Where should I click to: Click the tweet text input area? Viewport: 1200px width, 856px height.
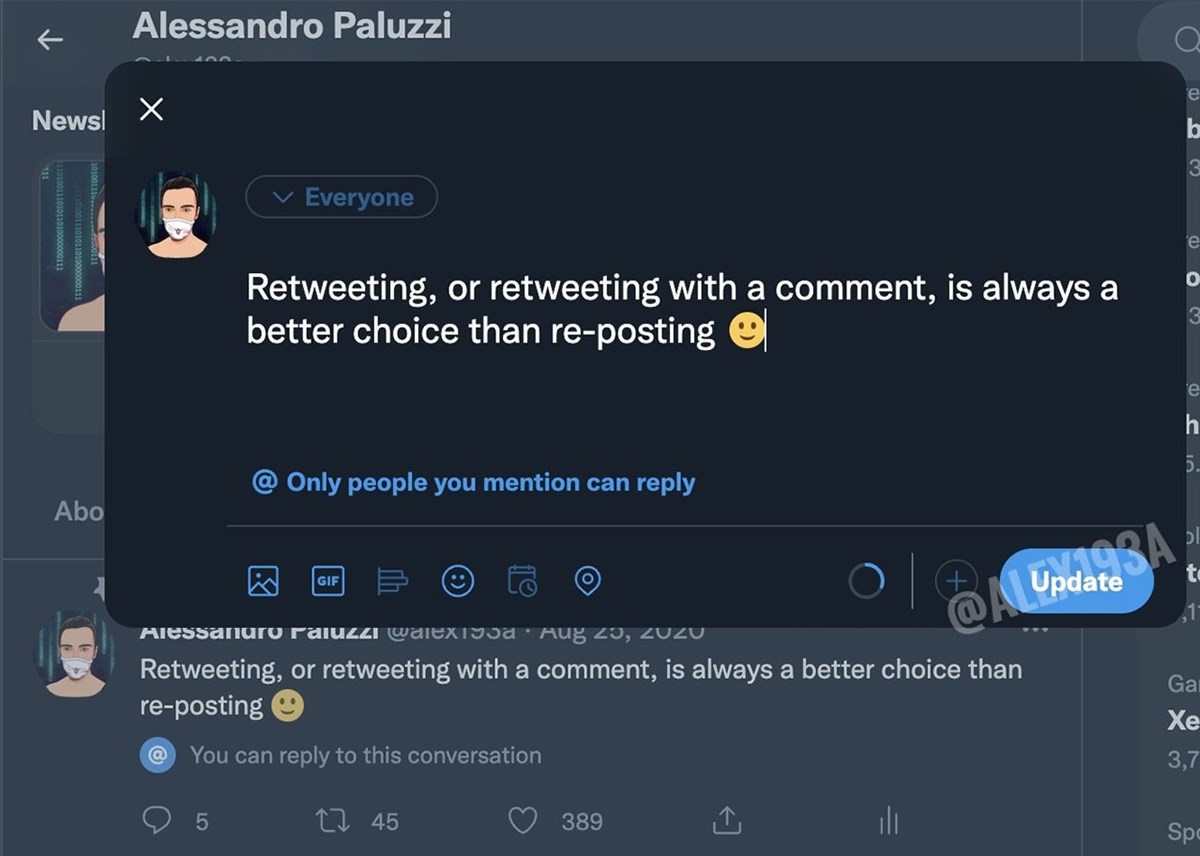tap(680, 310)
